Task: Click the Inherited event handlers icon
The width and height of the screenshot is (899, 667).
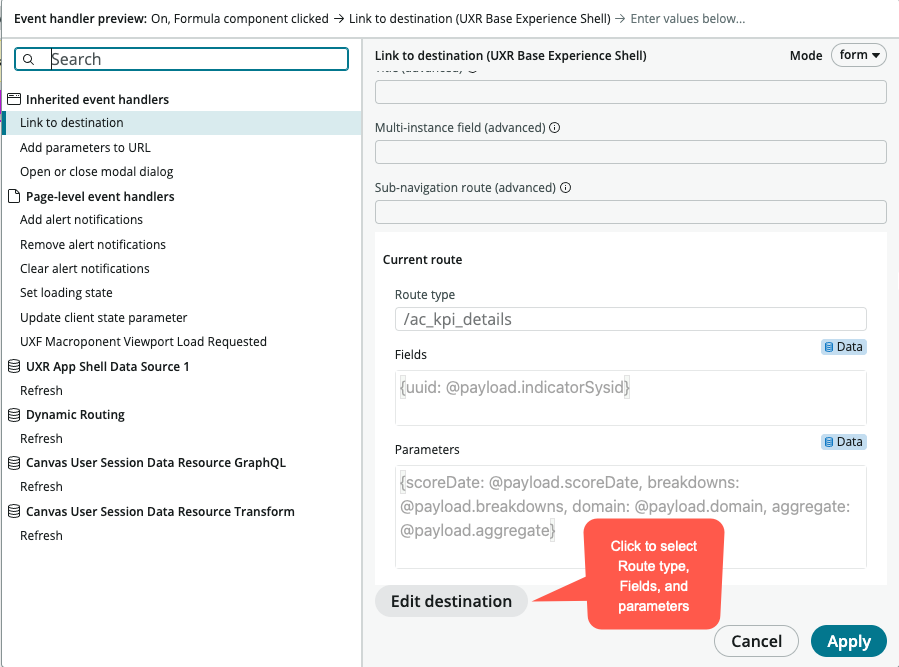Action: click(14, 100)
